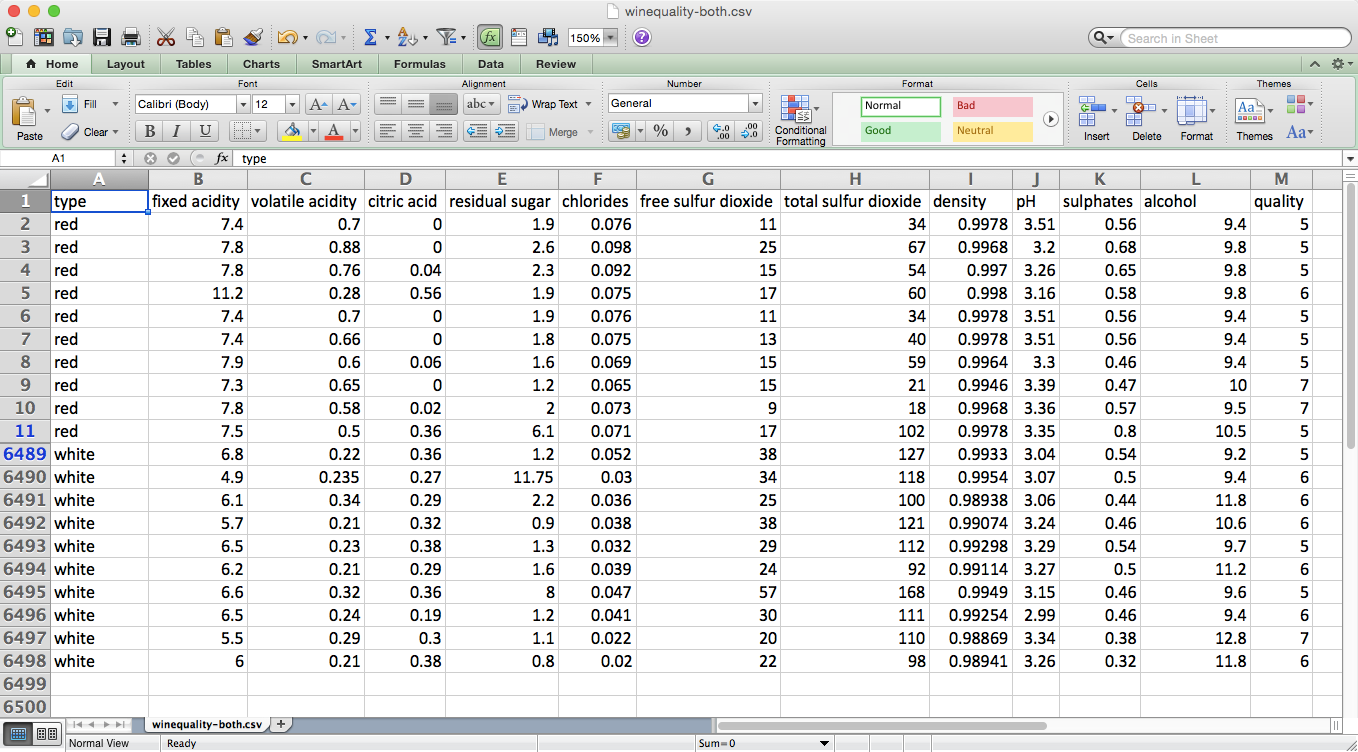Open the Formula Builder with the fx icon

pyautogui.click(x=490, y=36)
